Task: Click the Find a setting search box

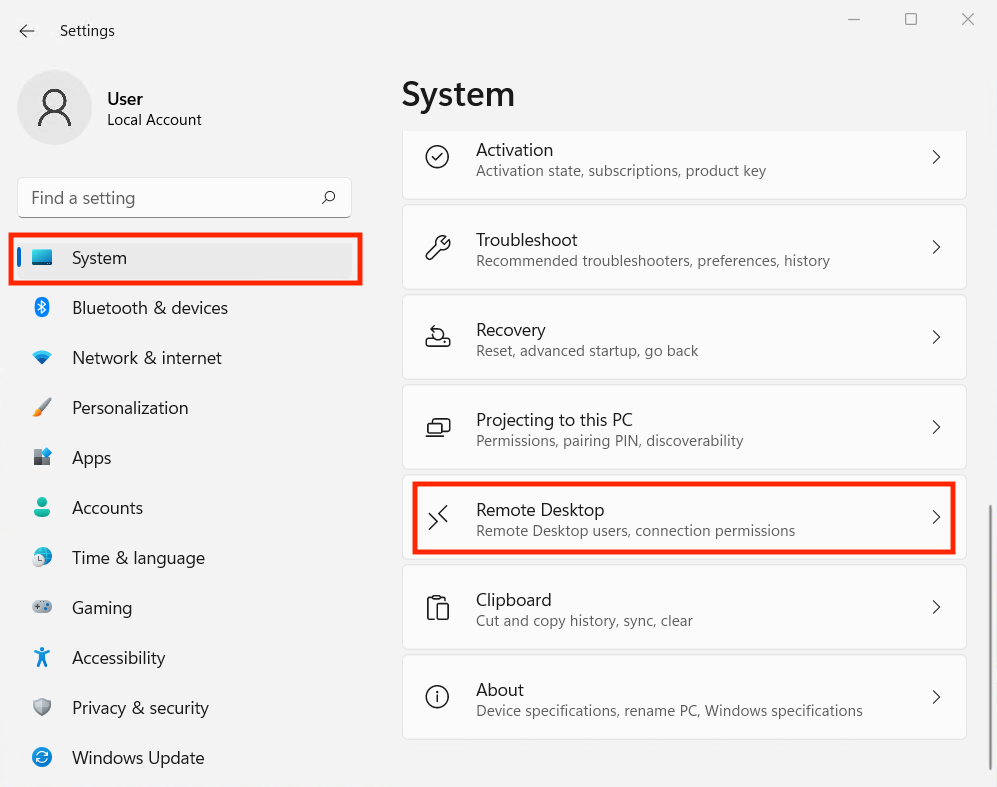Action: [x=170, y=198]
